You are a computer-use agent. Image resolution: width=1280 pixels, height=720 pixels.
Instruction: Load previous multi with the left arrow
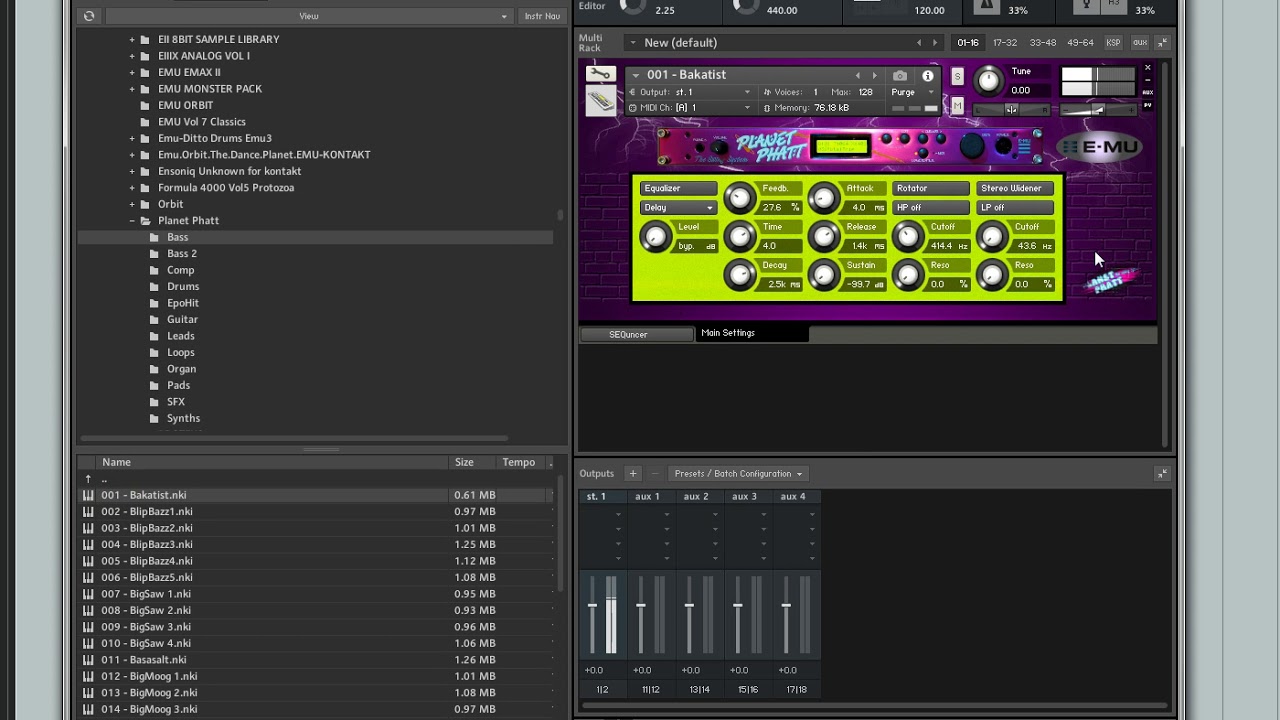click(919, 43)
